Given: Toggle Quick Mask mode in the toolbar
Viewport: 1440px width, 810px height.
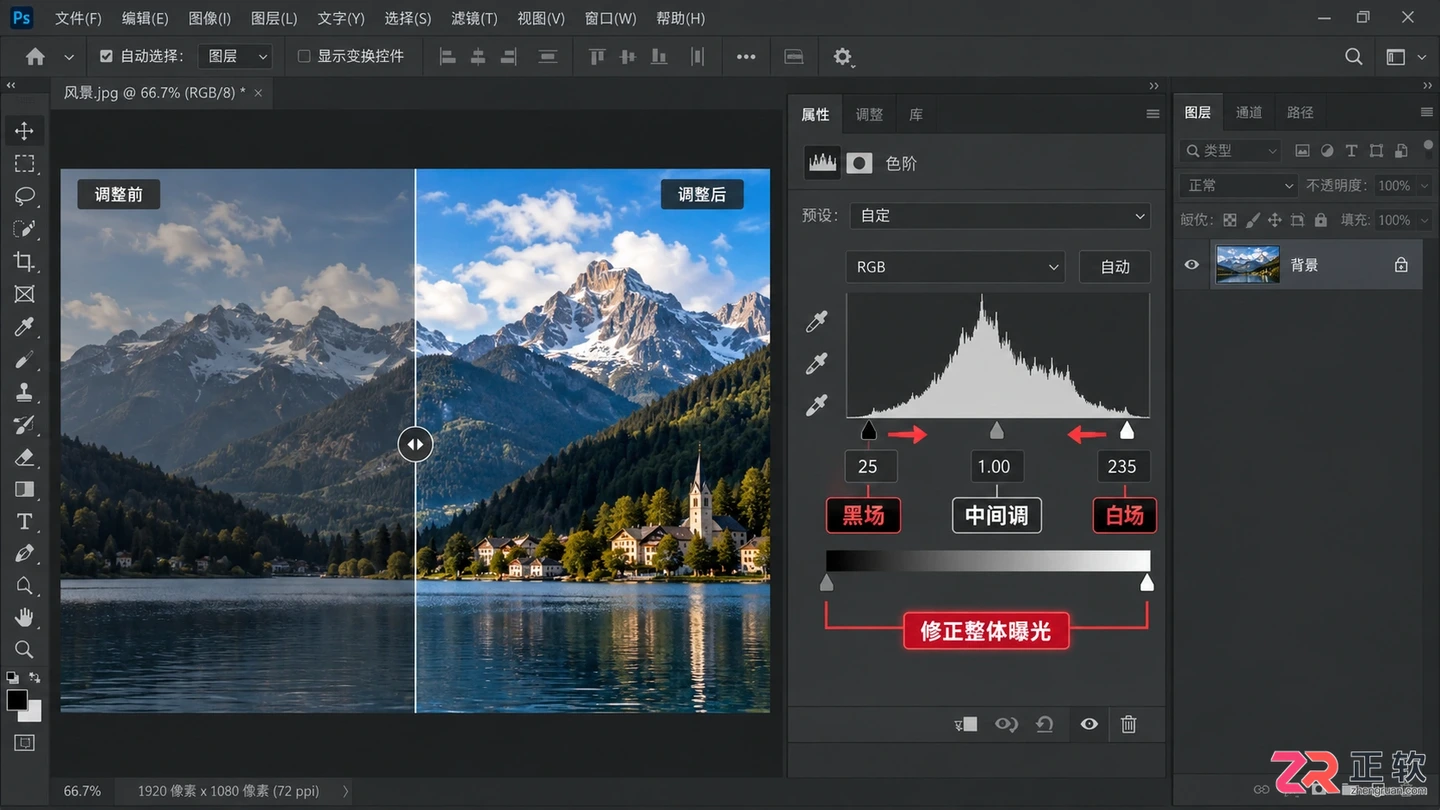Looking at the screenshot, I should pyautogui.click(x=24, y=743).
